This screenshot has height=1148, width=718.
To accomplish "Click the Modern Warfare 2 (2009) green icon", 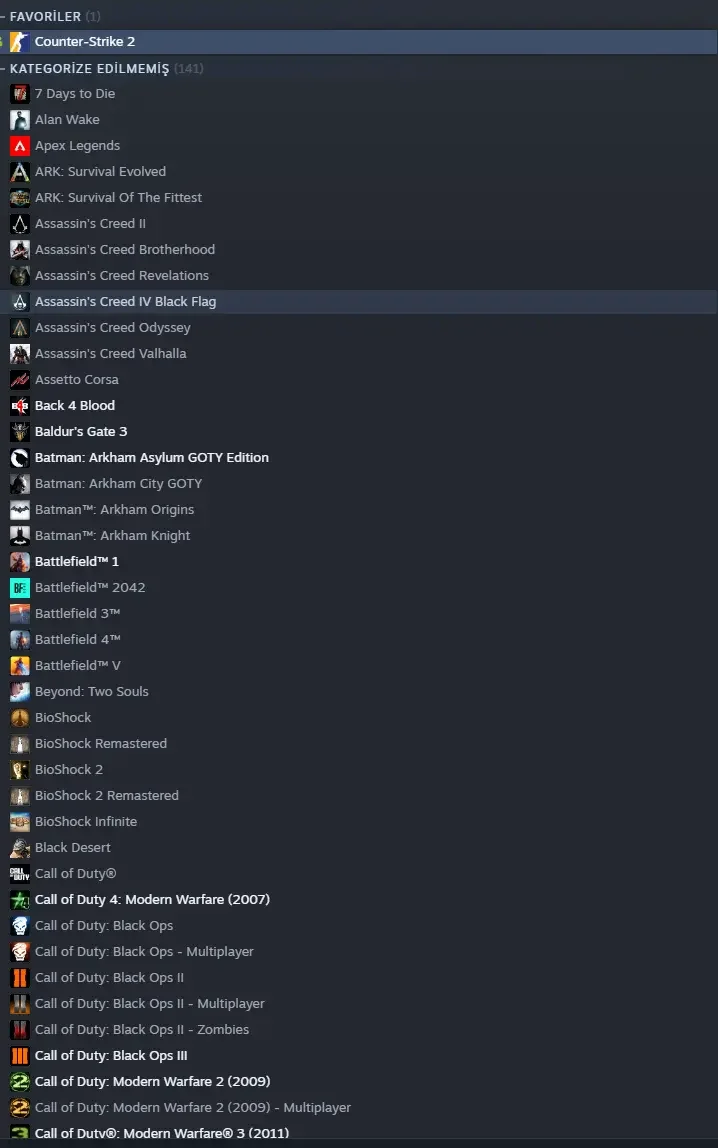I will [x=20, y=1081].
